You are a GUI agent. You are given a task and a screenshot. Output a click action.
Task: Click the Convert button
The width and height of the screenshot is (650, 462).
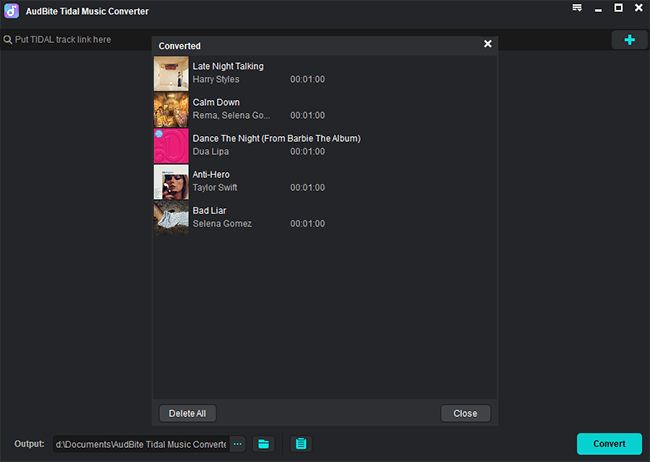coord(609,443)
